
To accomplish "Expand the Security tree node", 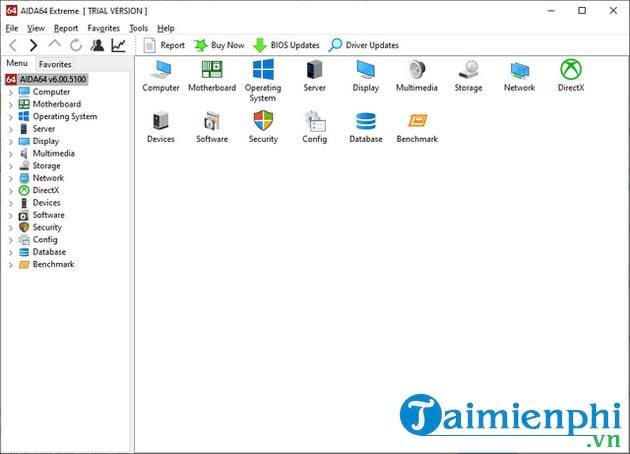I will 11,228.
